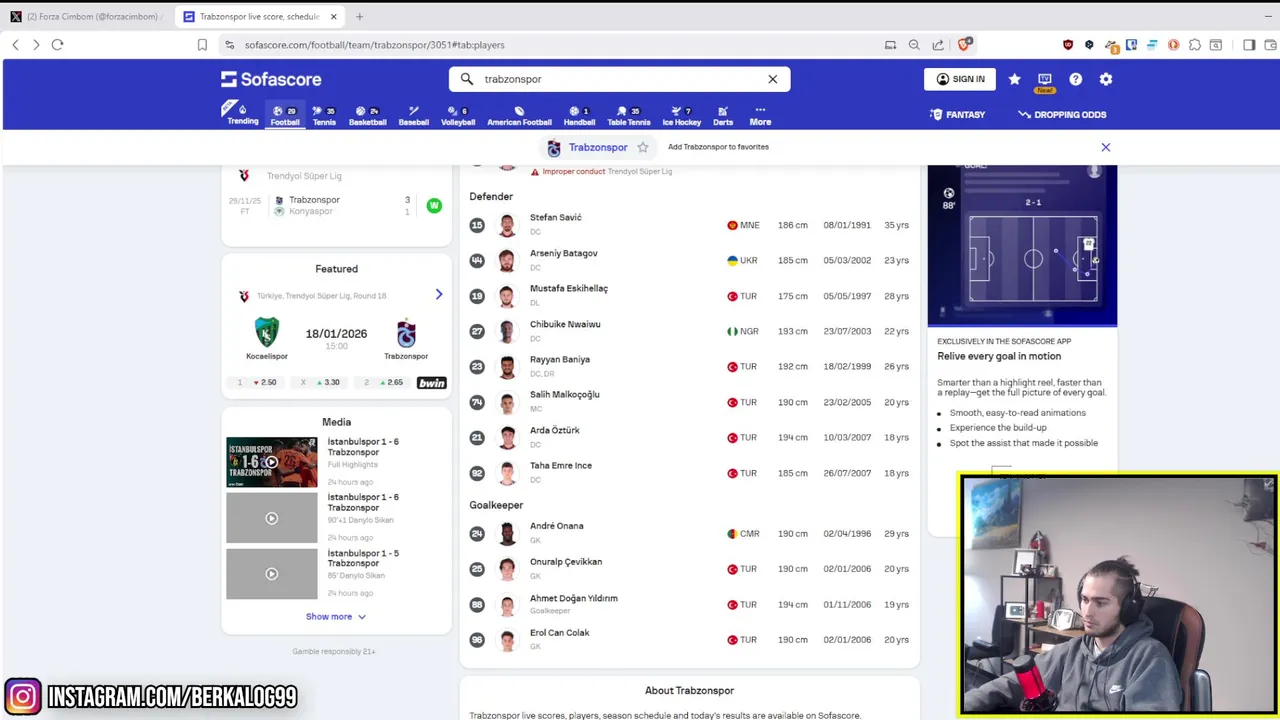The width and height of the screenshot is (1280, 720).
Task: Reload the current page
Action: coord(57,45)
